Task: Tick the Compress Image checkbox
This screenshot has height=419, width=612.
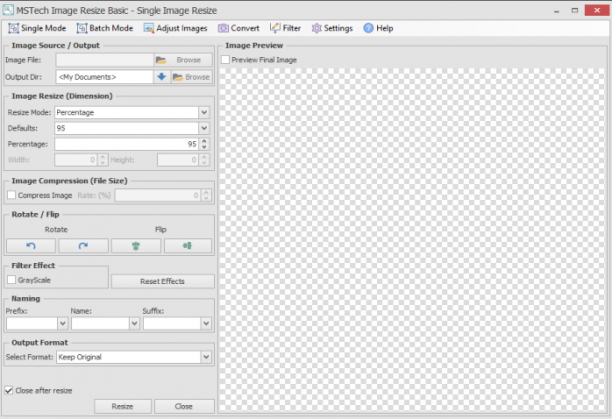Action: (11, 195)
